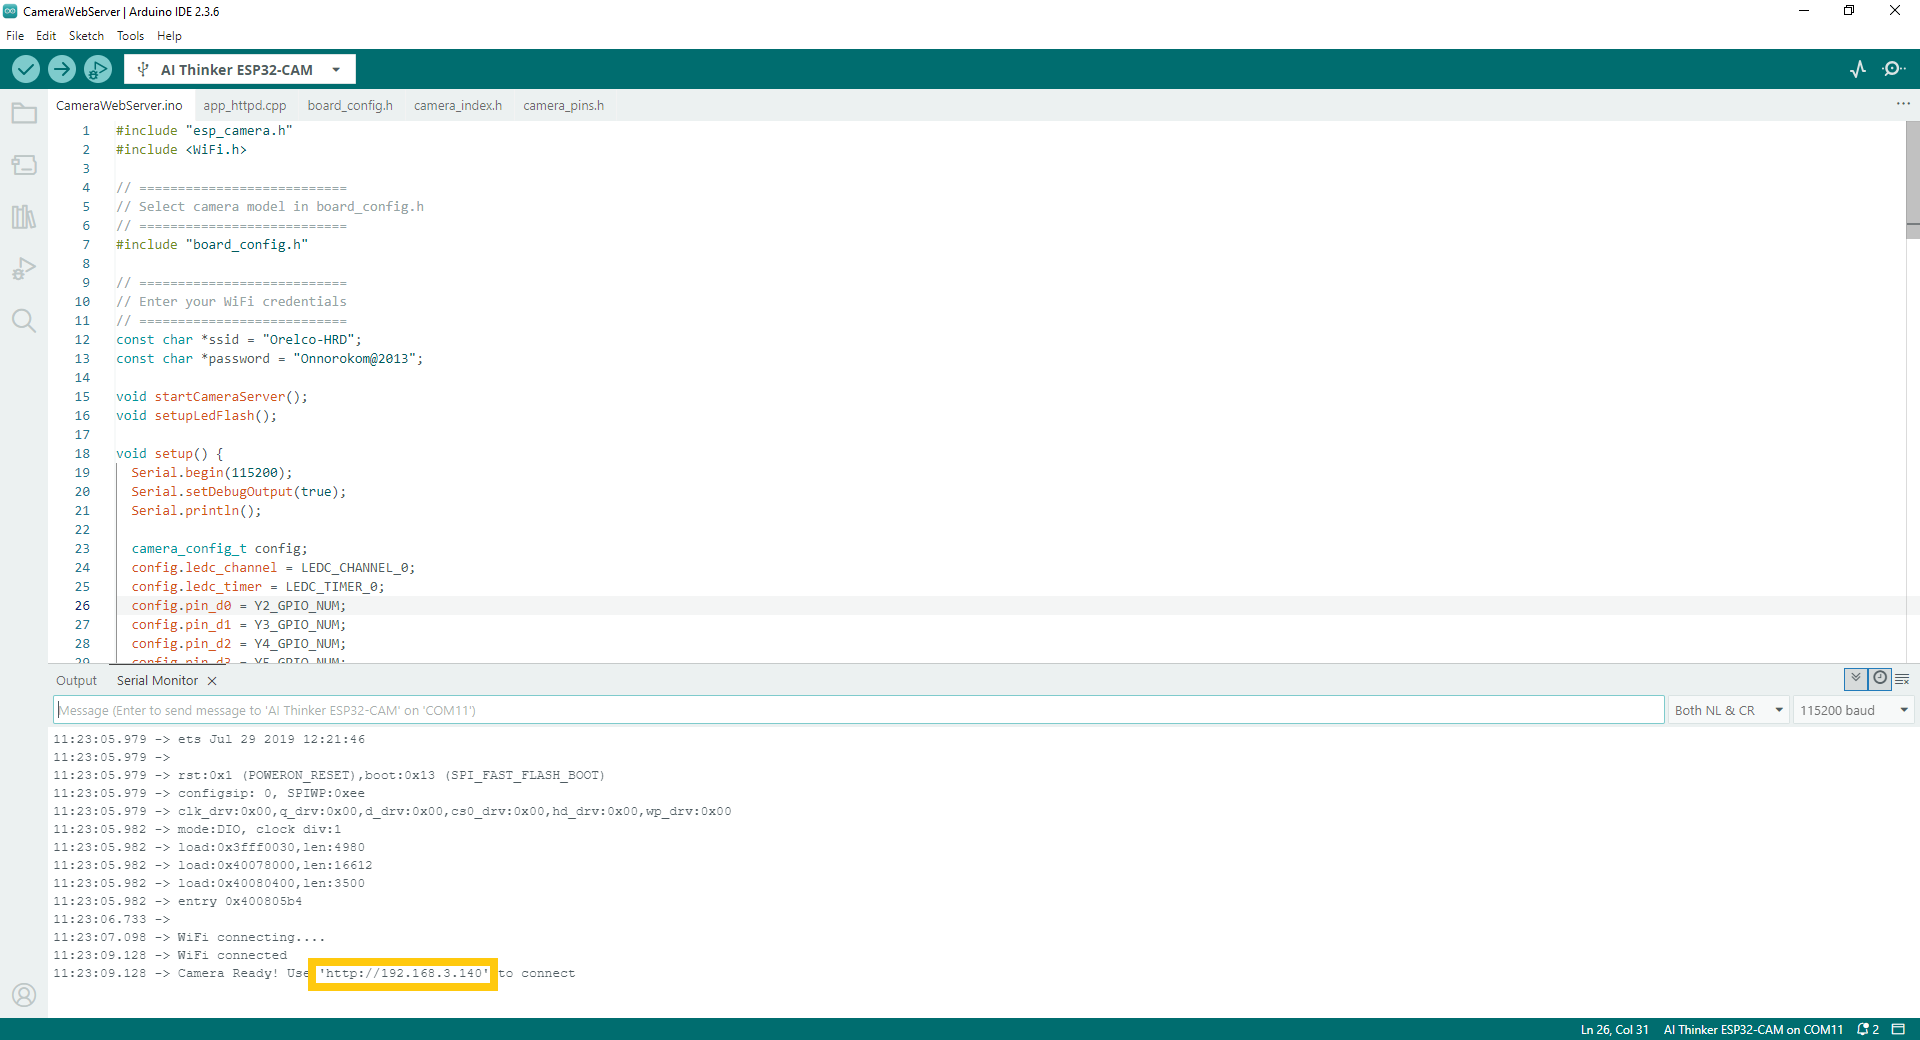
Task: Close the Serial Monitor tab
Action: tap(212, 681)
